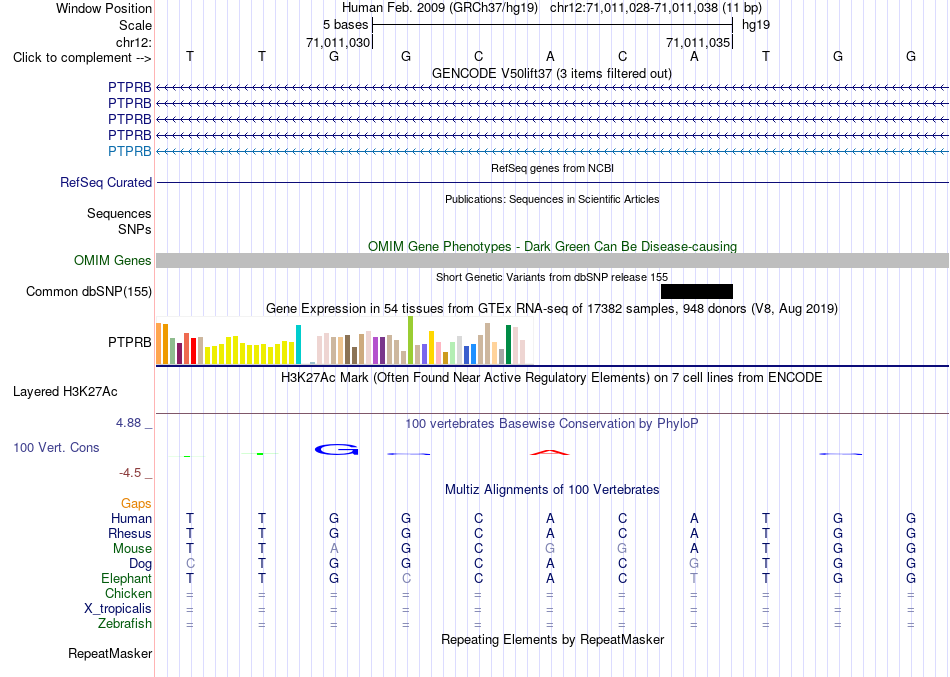Open the GTEx PTPRB expression bar chart
950x677 pixels.
click(344, 341)
